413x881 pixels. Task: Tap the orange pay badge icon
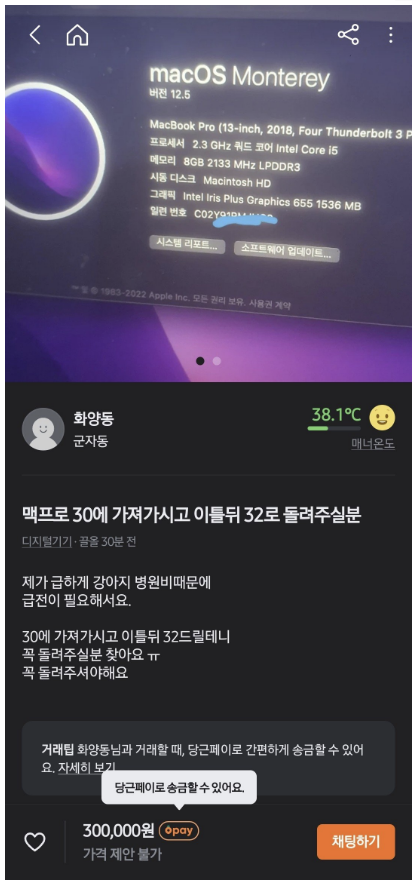pos(179,830)
